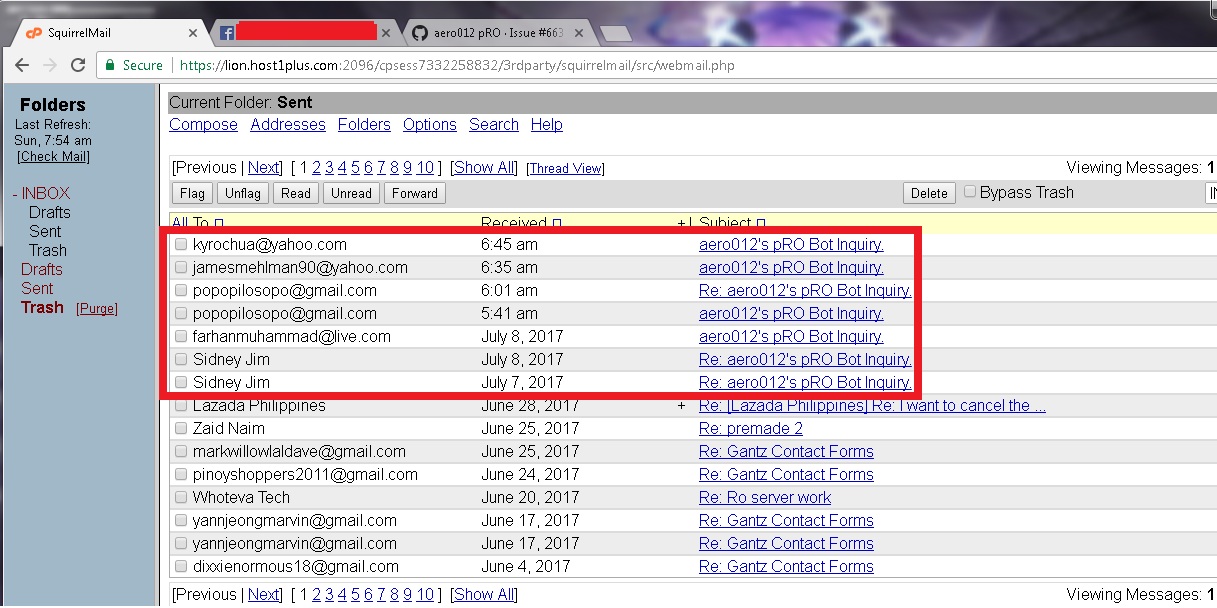
Task: Click Next above the message list
Action: [x=264, y=167]
